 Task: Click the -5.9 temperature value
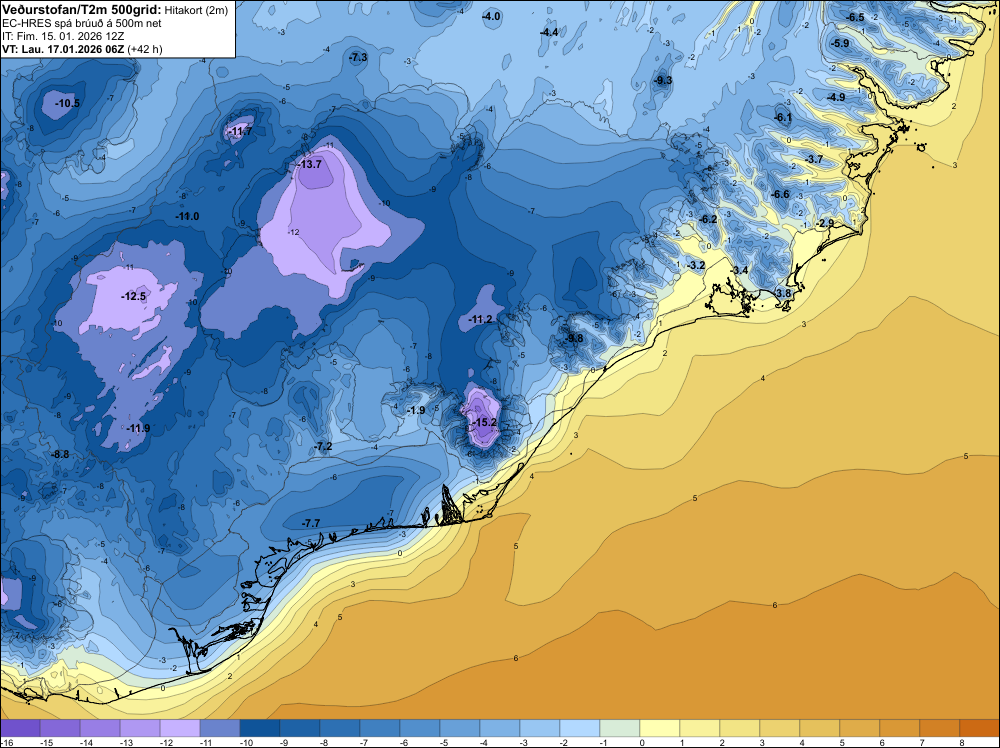(840, 43)
